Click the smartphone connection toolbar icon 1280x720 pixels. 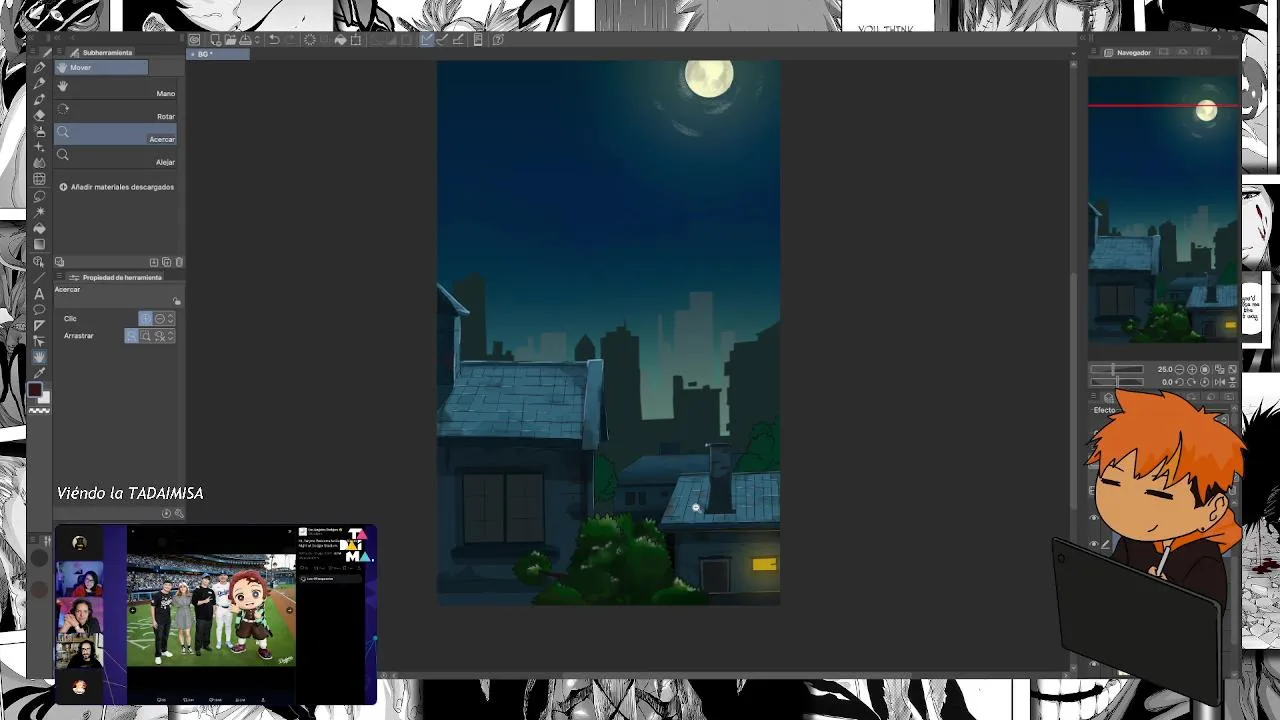click(x=478, y=40)
